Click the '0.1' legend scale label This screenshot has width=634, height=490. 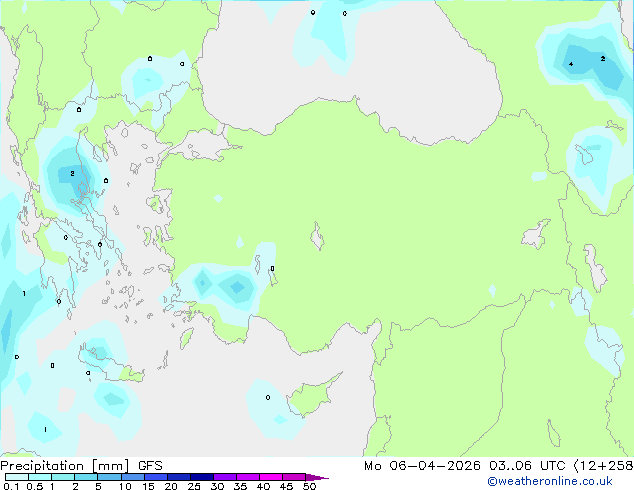(x=11, y=486)
